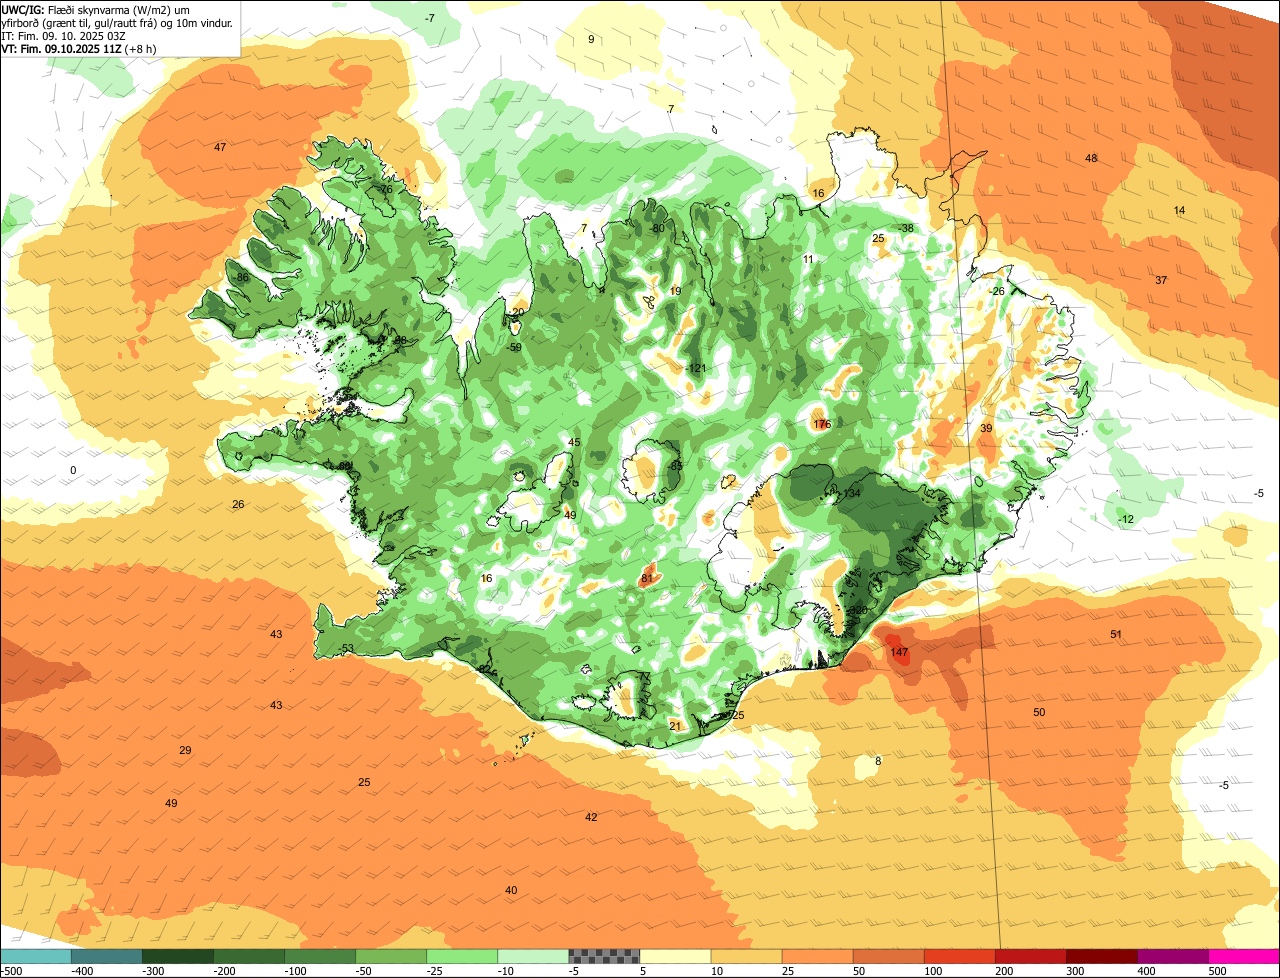This screenshot has height=978, width=1280.
Task: Pick the dark green -200 to -100 swatch
Action: (x=249, y=957)
